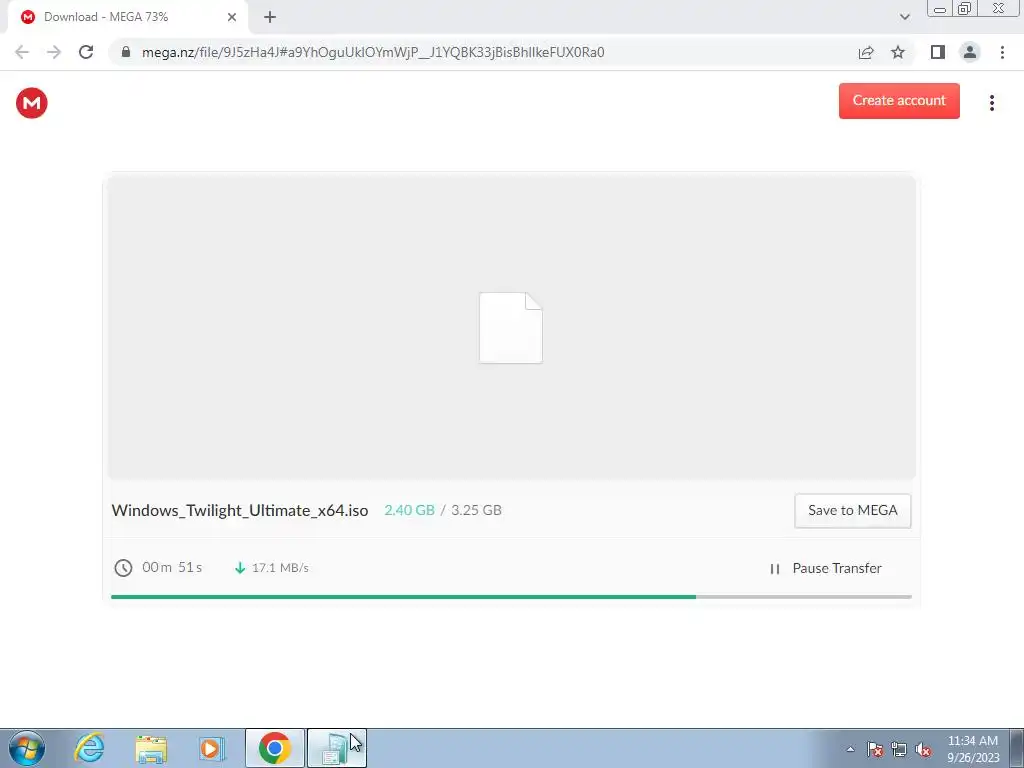The width and height of the screenshot is (1024, 768).
Task: Pause the file transfer
Action: click(x=826, y=568)
